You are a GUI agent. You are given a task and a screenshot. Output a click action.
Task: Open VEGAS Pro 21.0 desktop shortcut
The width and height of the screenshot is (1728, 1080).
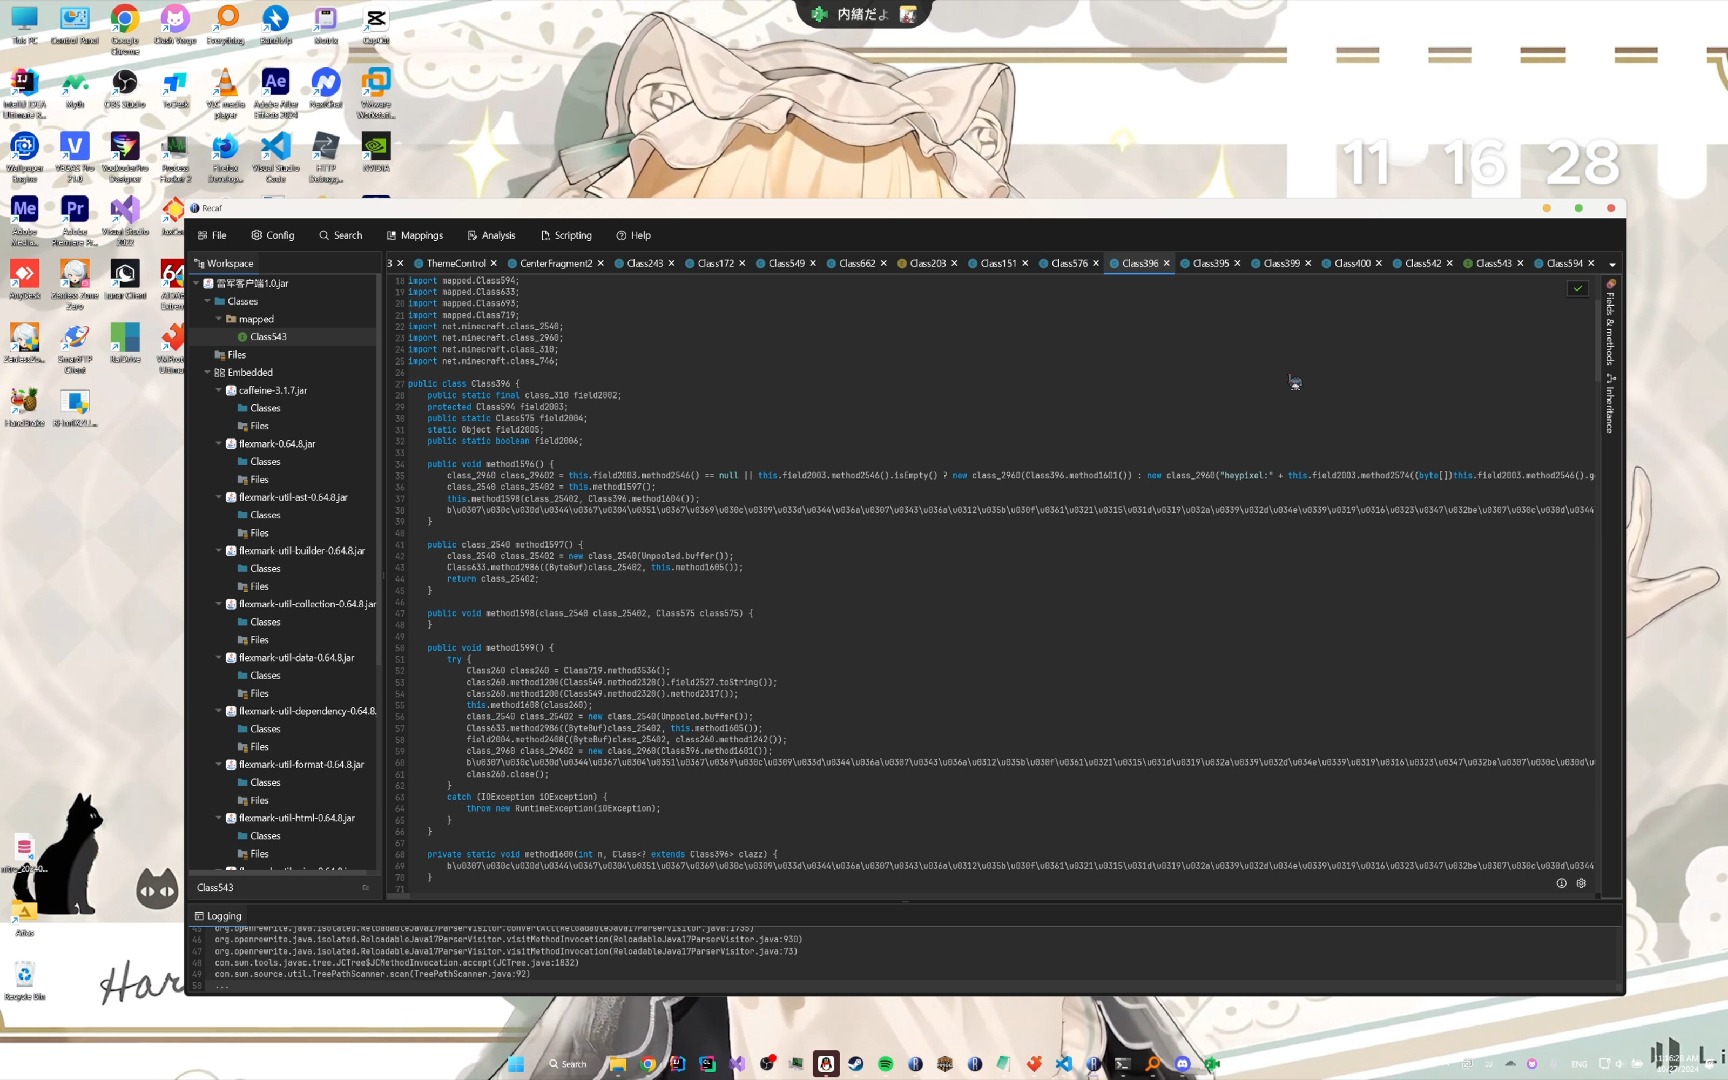click(x=74, y=157)
